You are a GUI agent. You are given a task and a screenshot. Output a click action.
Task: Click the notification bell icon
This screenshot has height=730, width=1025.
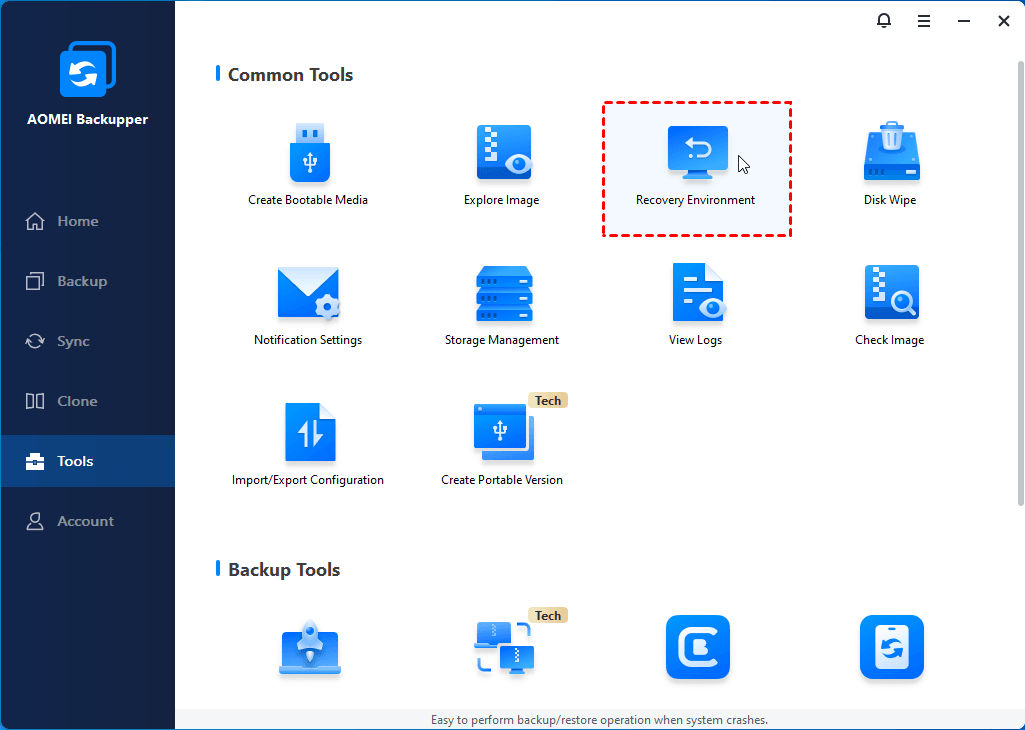coord(883,20)
